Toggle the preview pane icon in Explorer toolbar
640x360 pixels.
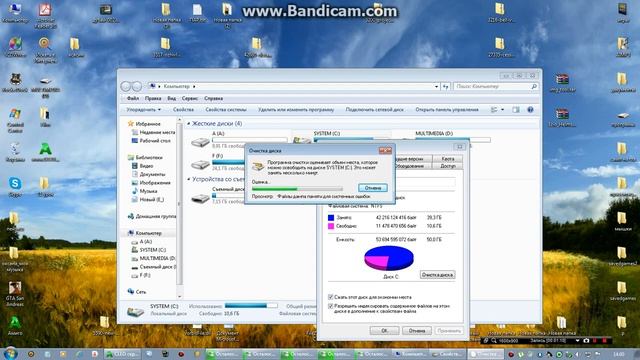[516, 109]
